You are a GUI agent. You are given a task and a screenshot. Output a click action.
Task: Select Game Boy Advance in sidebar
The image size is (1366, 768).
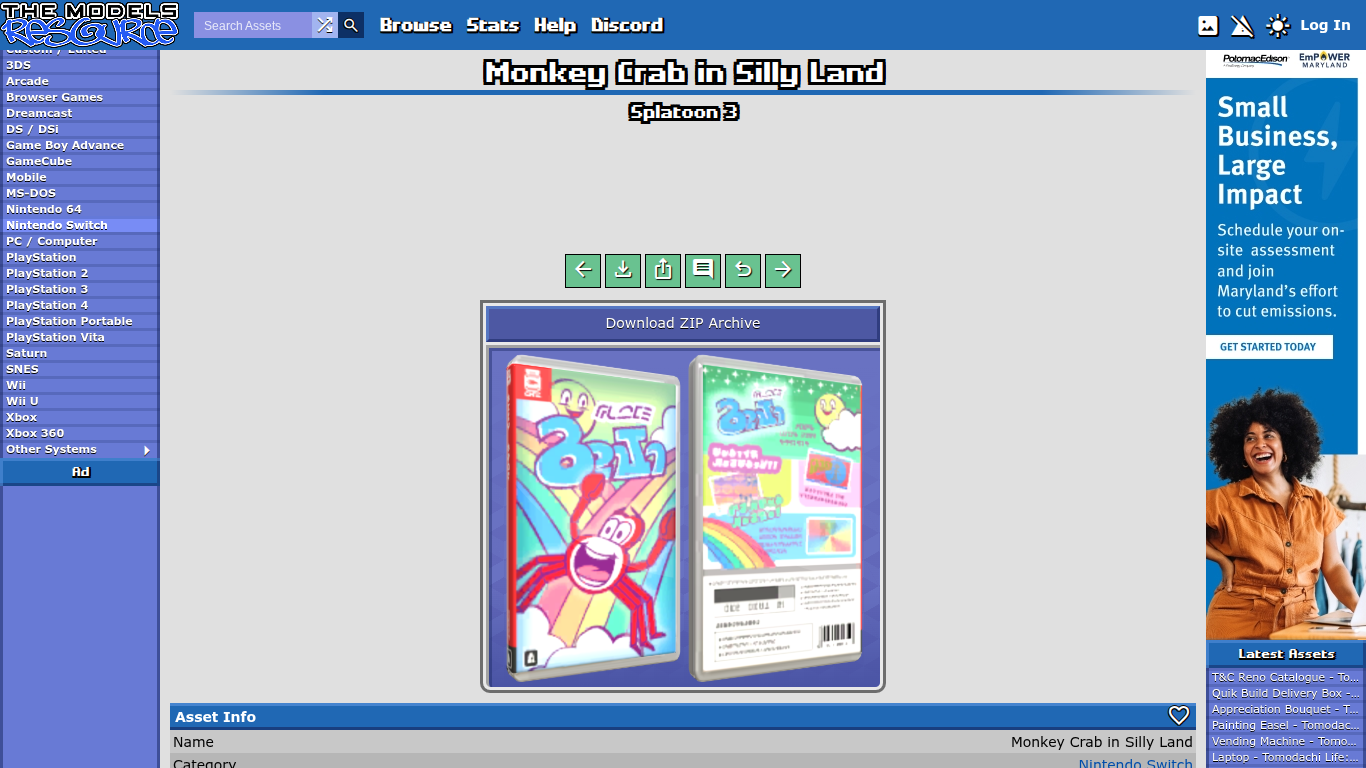coord(80,145)
